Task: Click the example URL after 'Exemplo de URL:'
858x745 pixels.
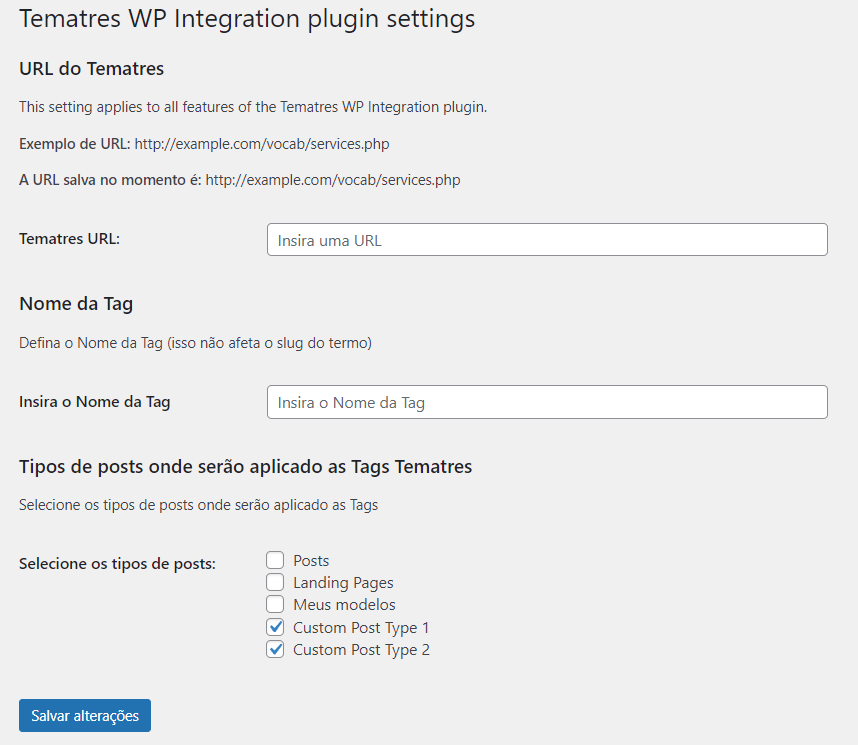Action: pyautogui.click(x=262, y=143)
